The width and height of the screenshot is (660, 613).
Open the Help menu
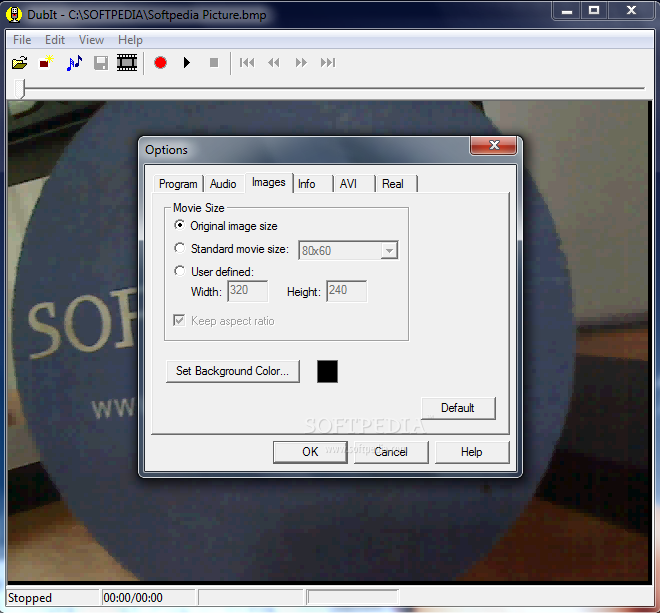(130, 40)
